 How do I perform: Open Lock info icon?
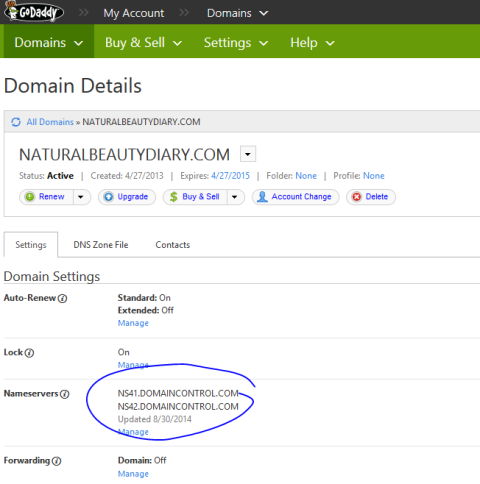pyautogui.click(x=29, y=353)
